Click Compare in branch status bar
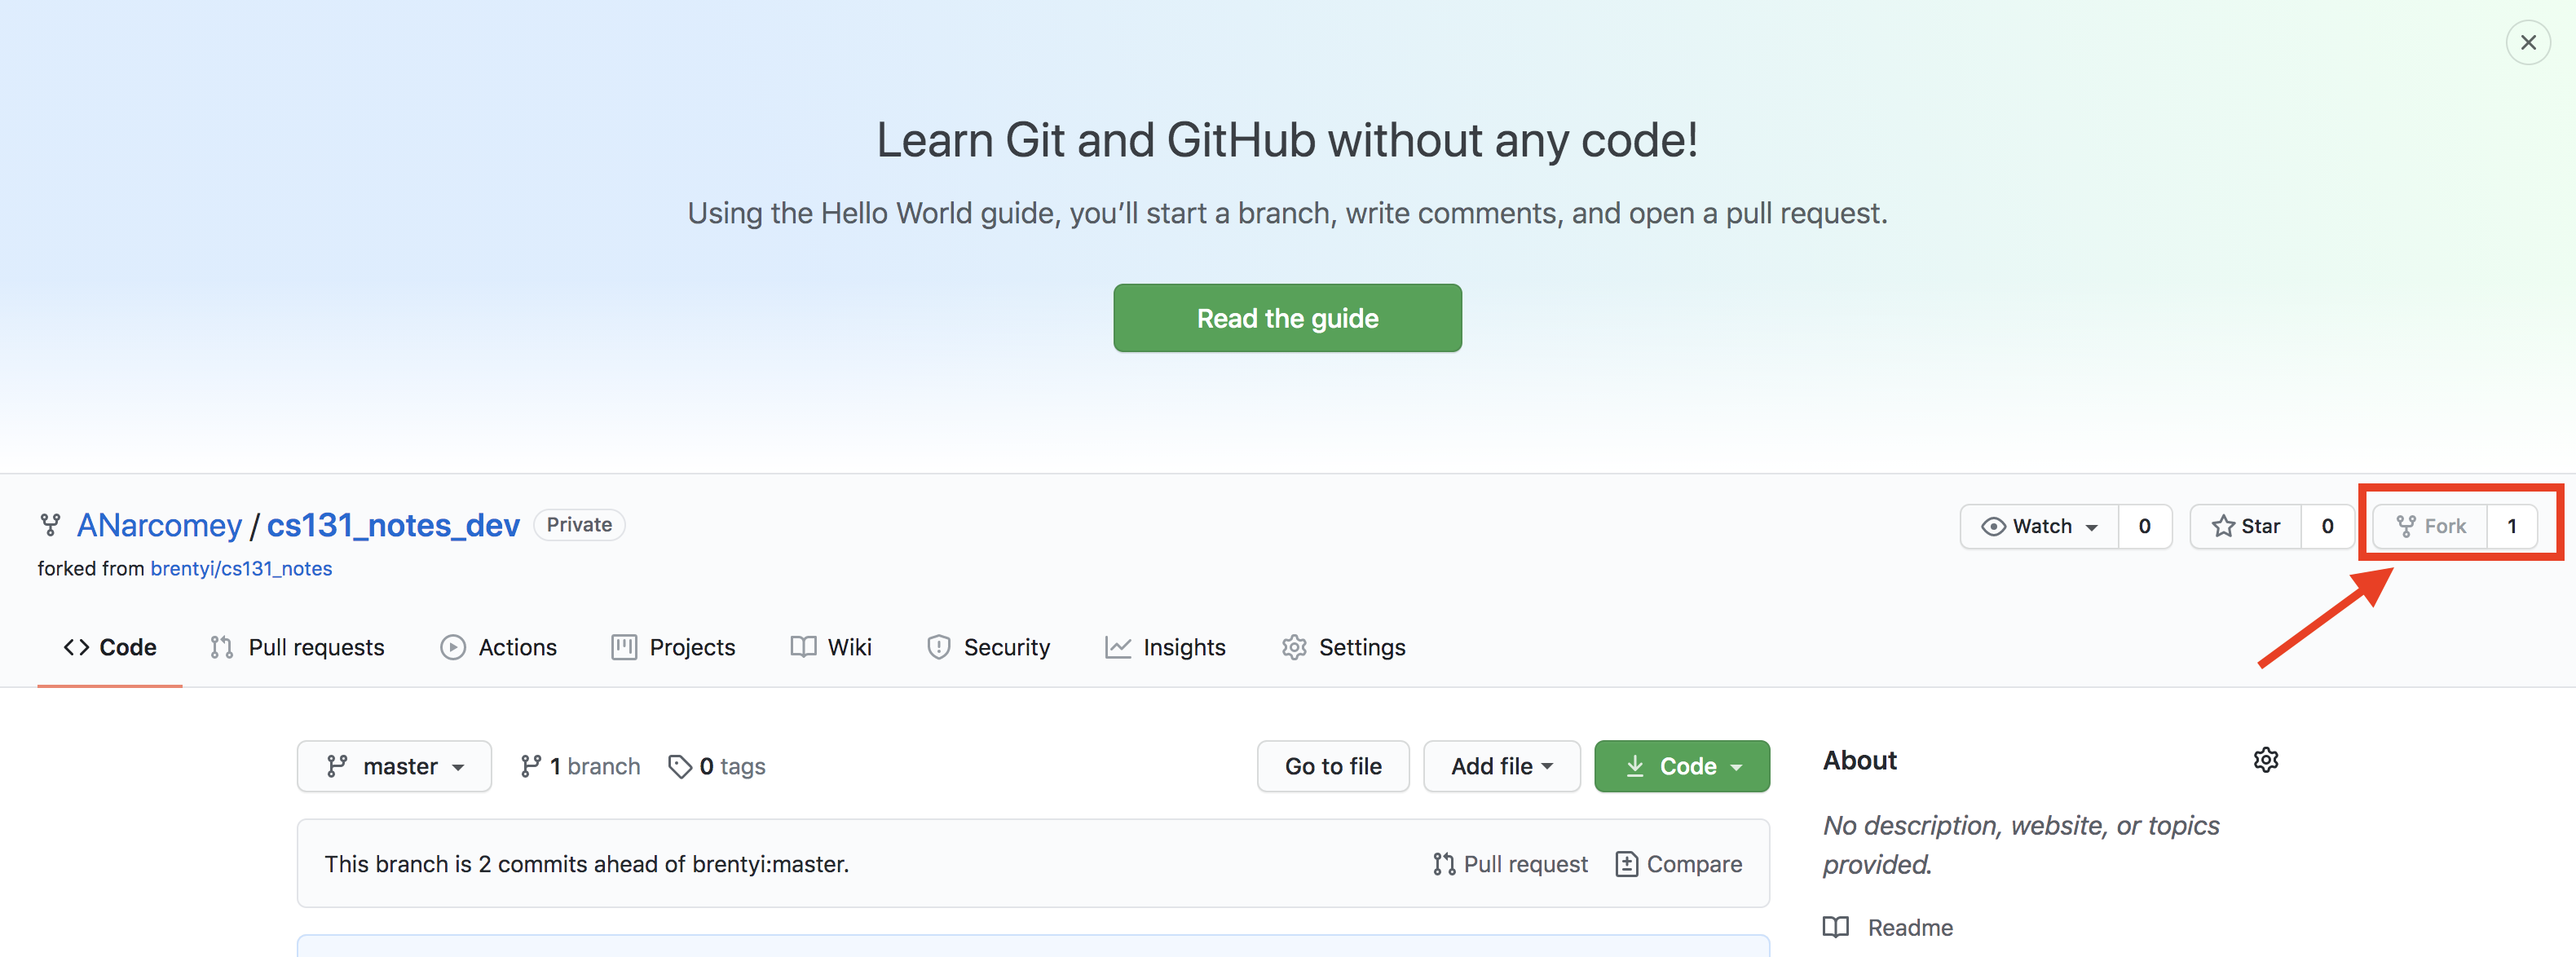Image resolution: width=2576 pixels, height=957 pixels. click(x=1679, y=864)
